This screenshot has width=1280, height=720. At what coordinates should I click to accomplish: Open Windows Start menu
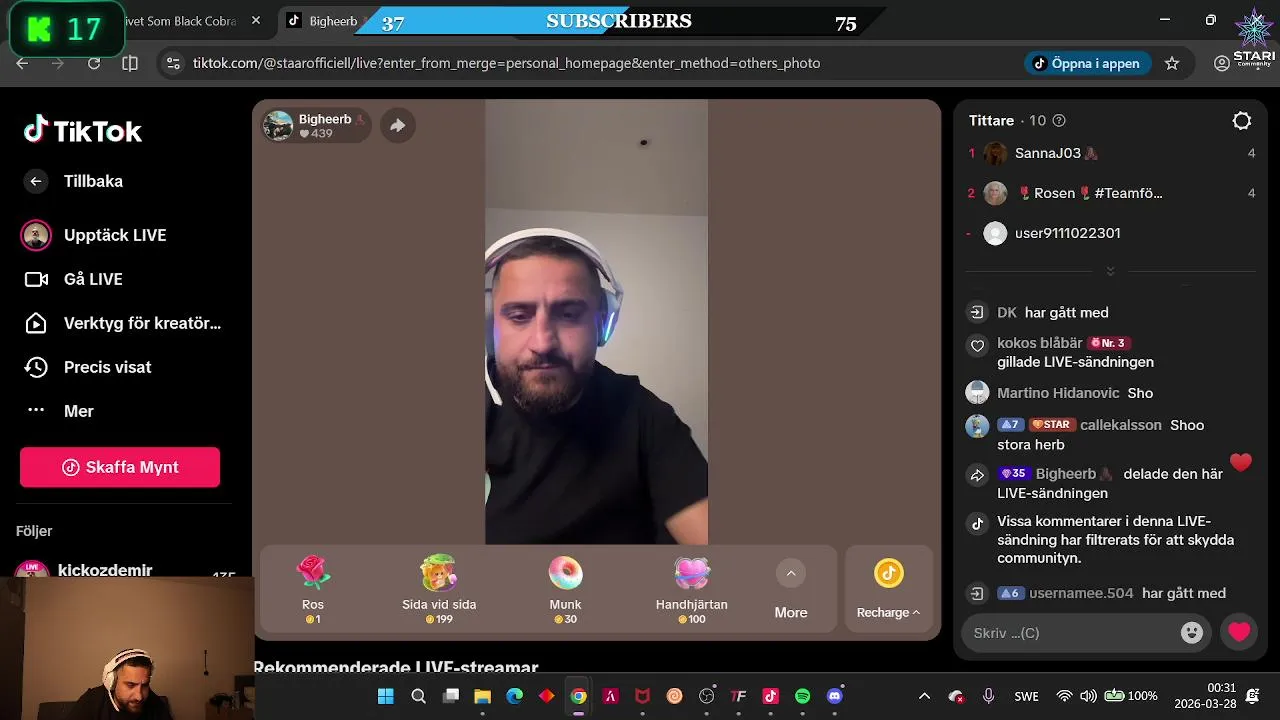coord(386,696)
